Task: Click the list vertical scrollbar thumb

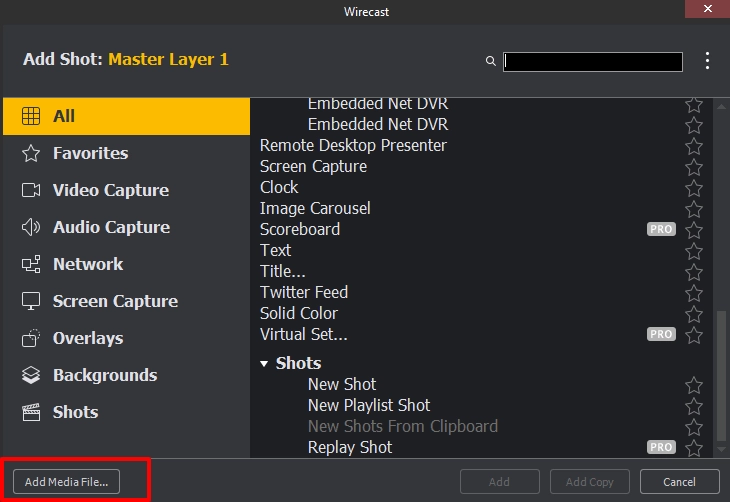Action: [721, 375]
